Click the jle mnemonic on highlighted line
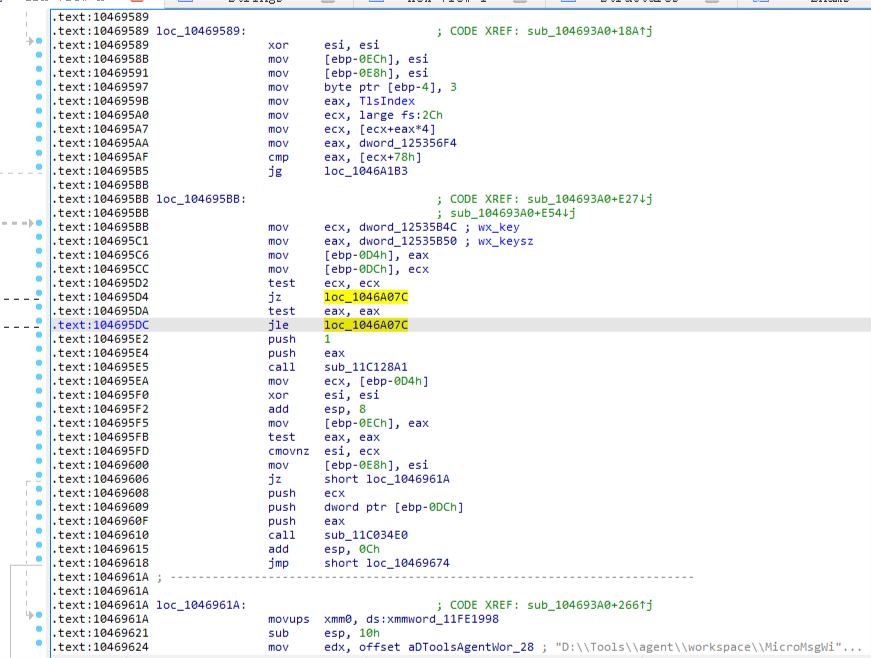 pos(278,325)
